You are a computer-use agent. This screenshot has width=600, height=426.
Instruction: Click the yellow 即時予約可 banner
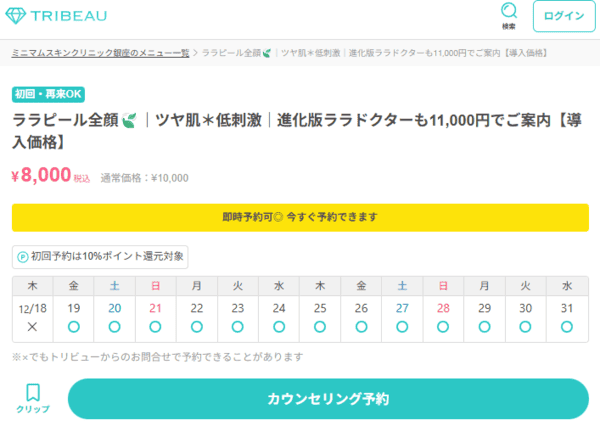point(300,217)
